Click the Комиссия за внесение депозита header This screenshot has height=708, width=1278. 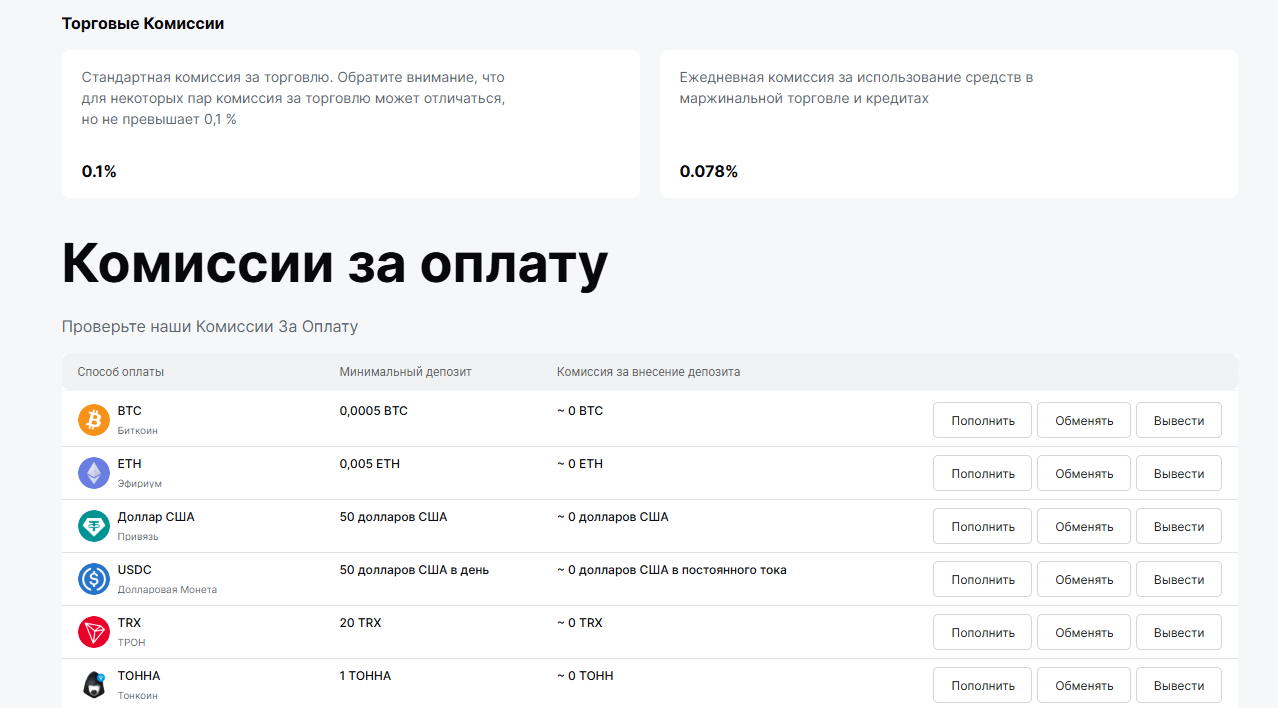point(648,372)
